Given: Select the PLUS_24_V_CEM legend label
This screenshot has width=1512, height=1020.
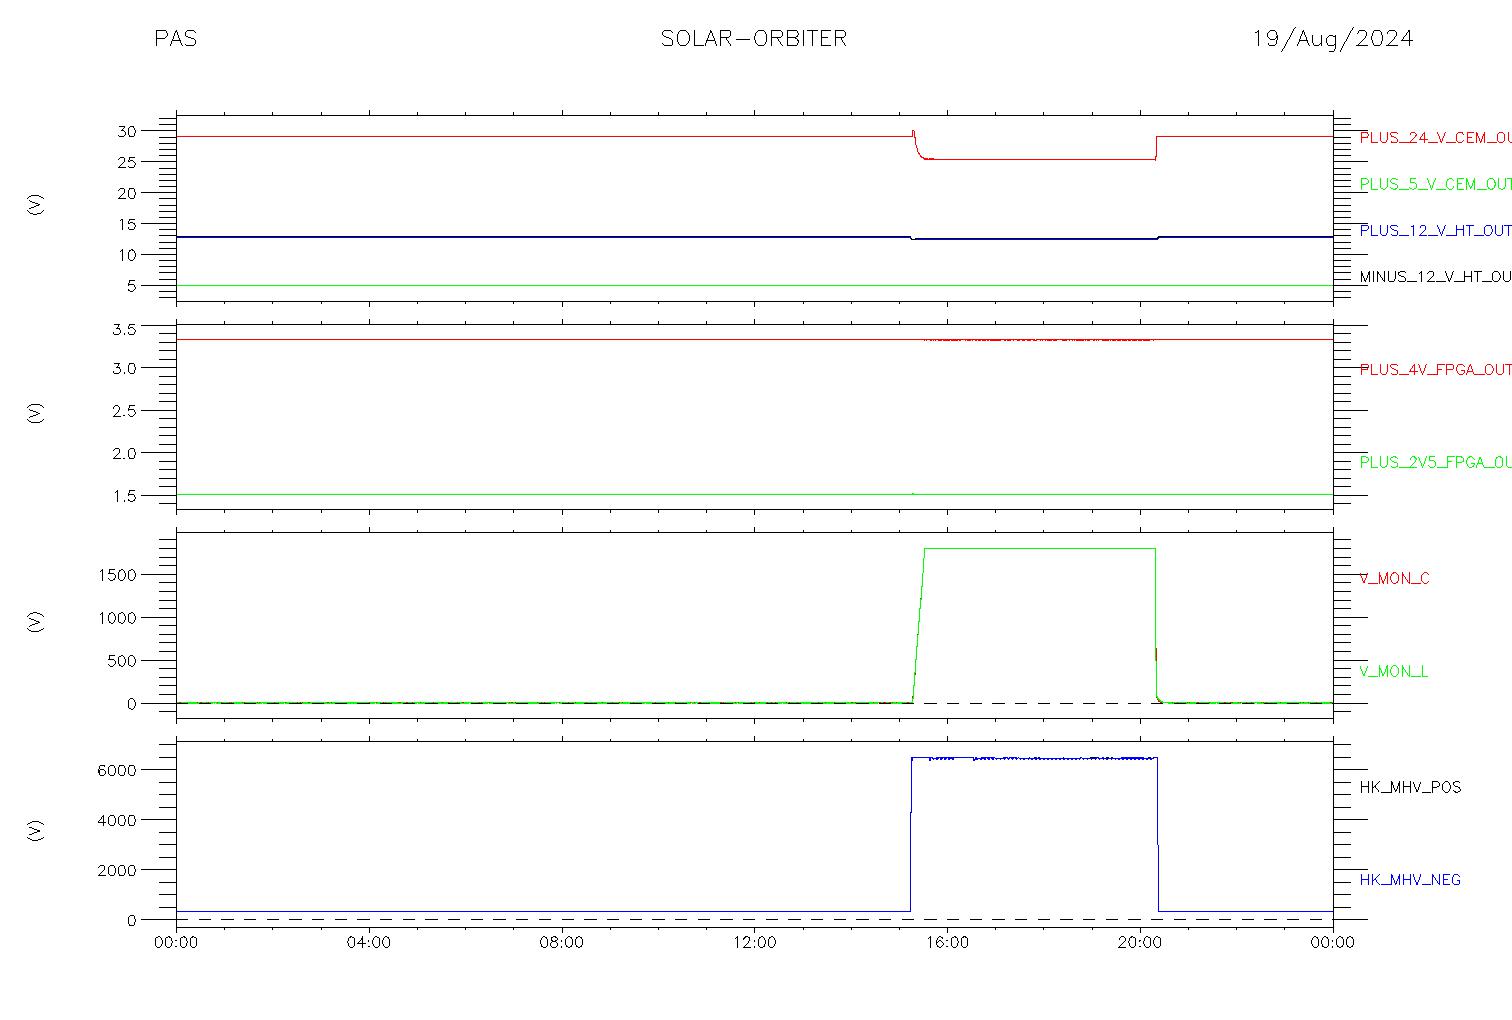Looking at the screenshot, I should point(1435,138).
